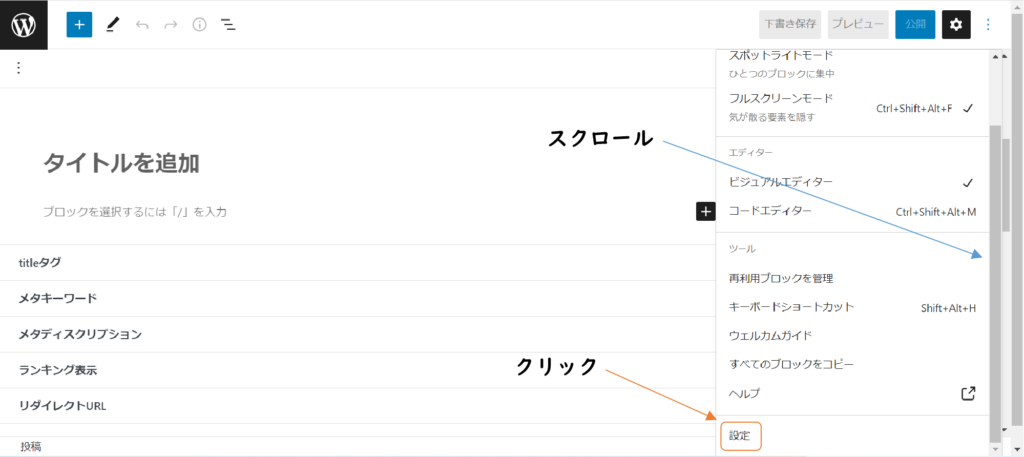The width and height of the screenshot is (1024, 457).
Task: Add block with black plus button
Action: pos(705,212)
